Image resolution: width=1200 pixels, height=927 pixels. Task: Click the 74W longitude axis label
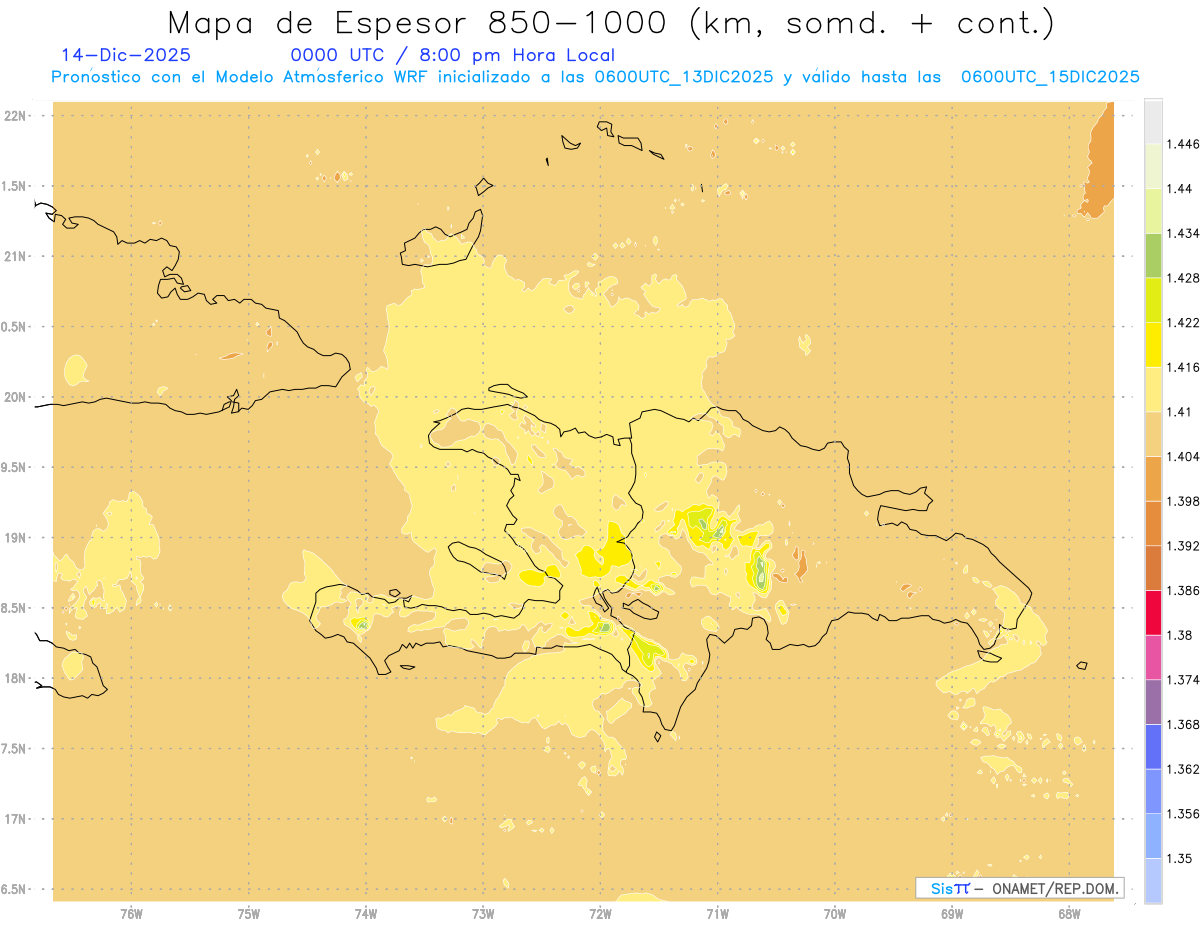click(x=366, y=912)
